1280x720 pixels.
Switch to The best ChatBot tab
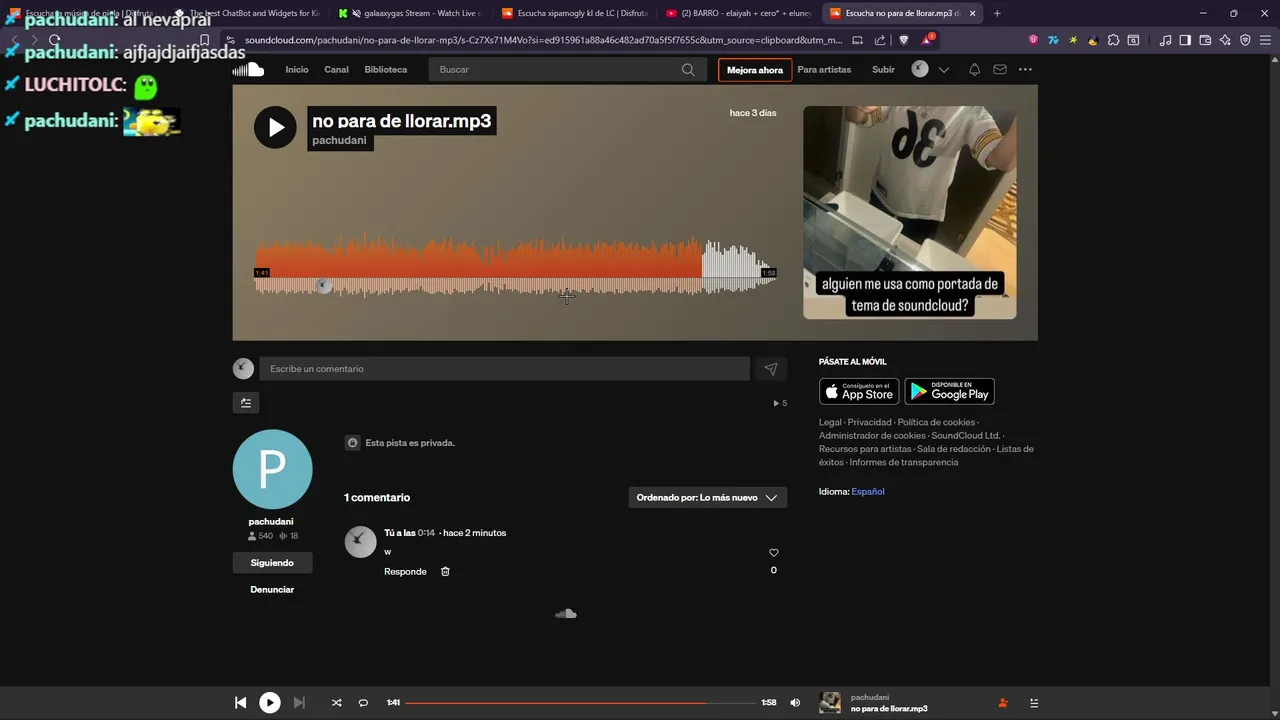(x=245, y=13)
